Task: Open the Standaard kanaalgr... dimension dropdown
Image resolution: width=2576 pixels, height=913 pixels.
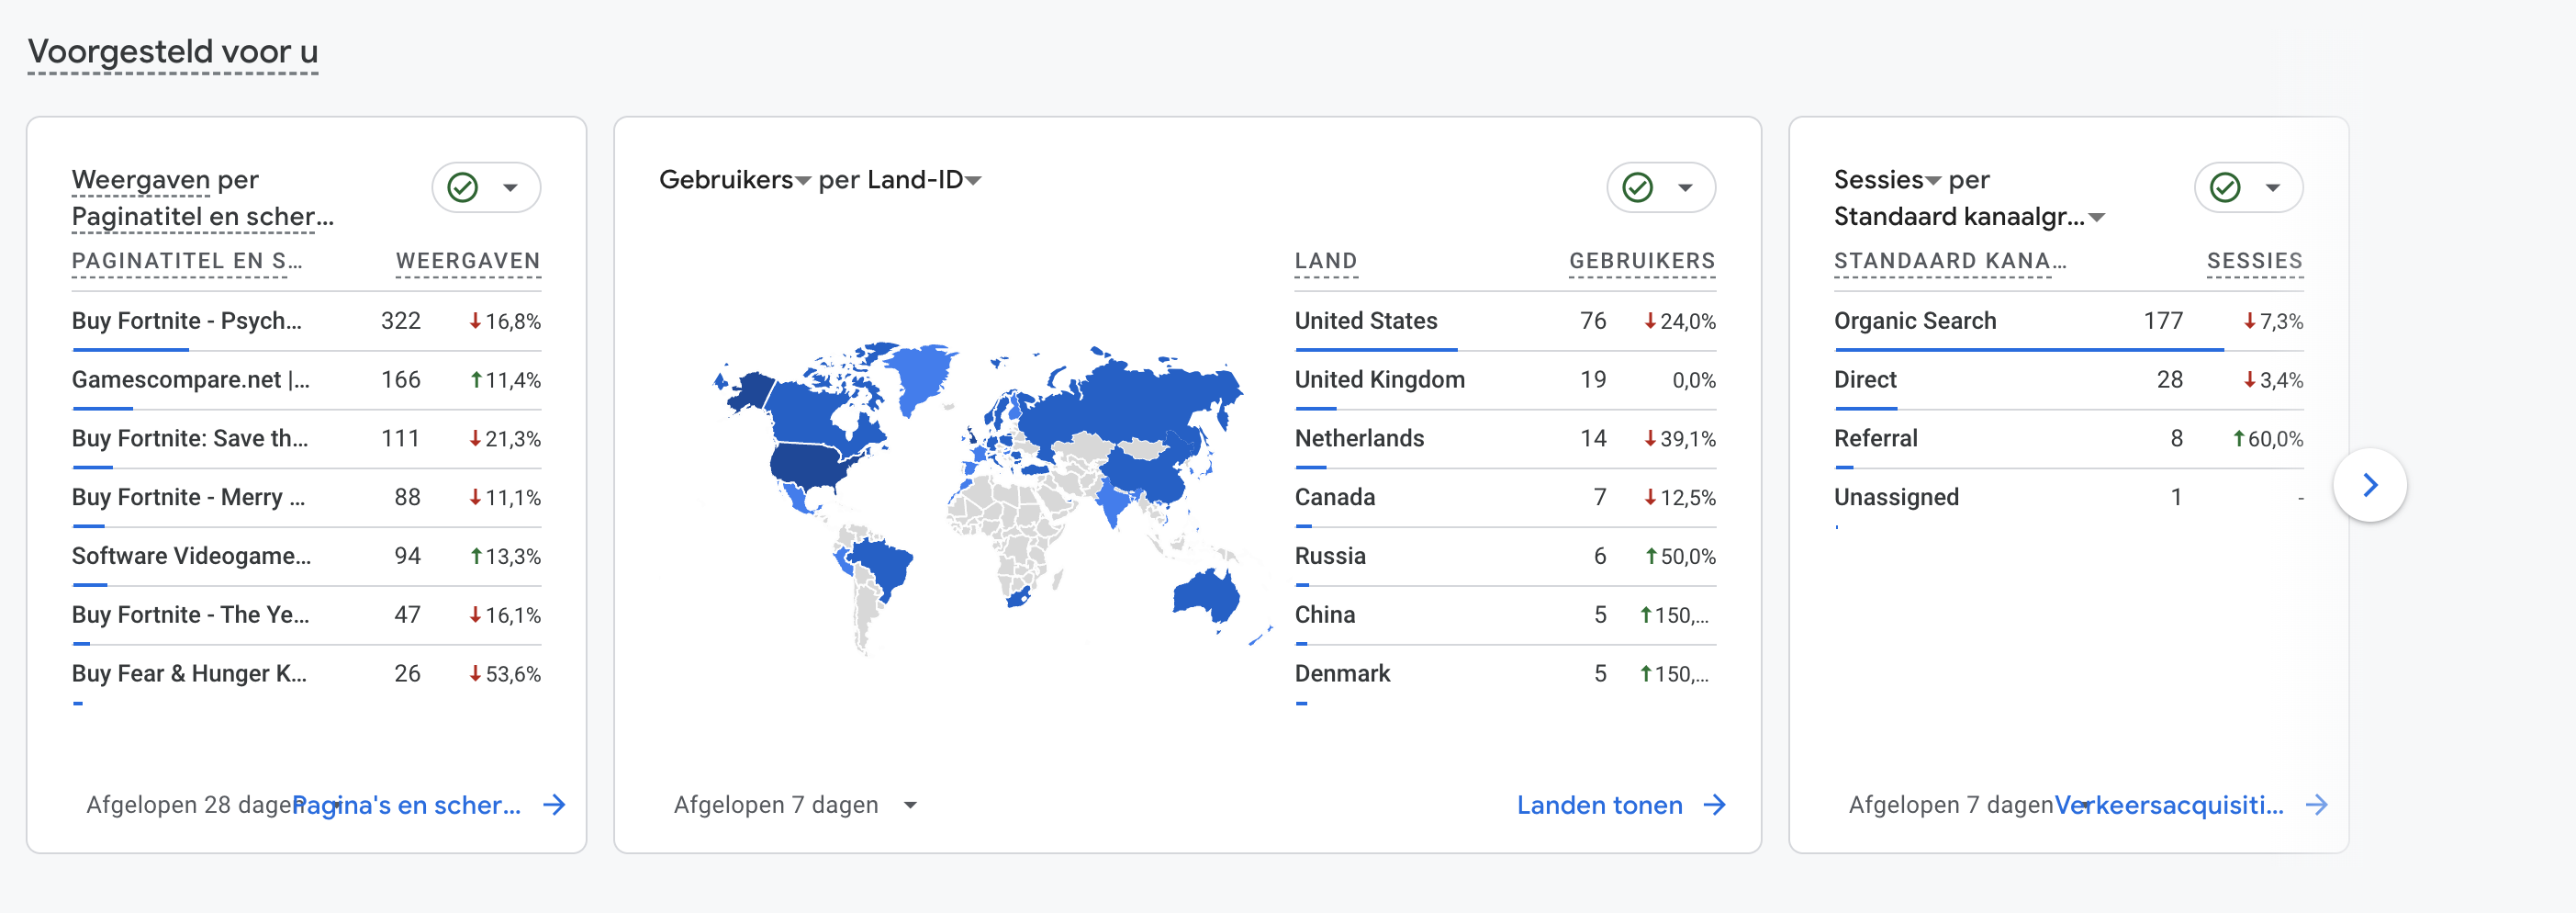Action: click(x=1969, y=217)
